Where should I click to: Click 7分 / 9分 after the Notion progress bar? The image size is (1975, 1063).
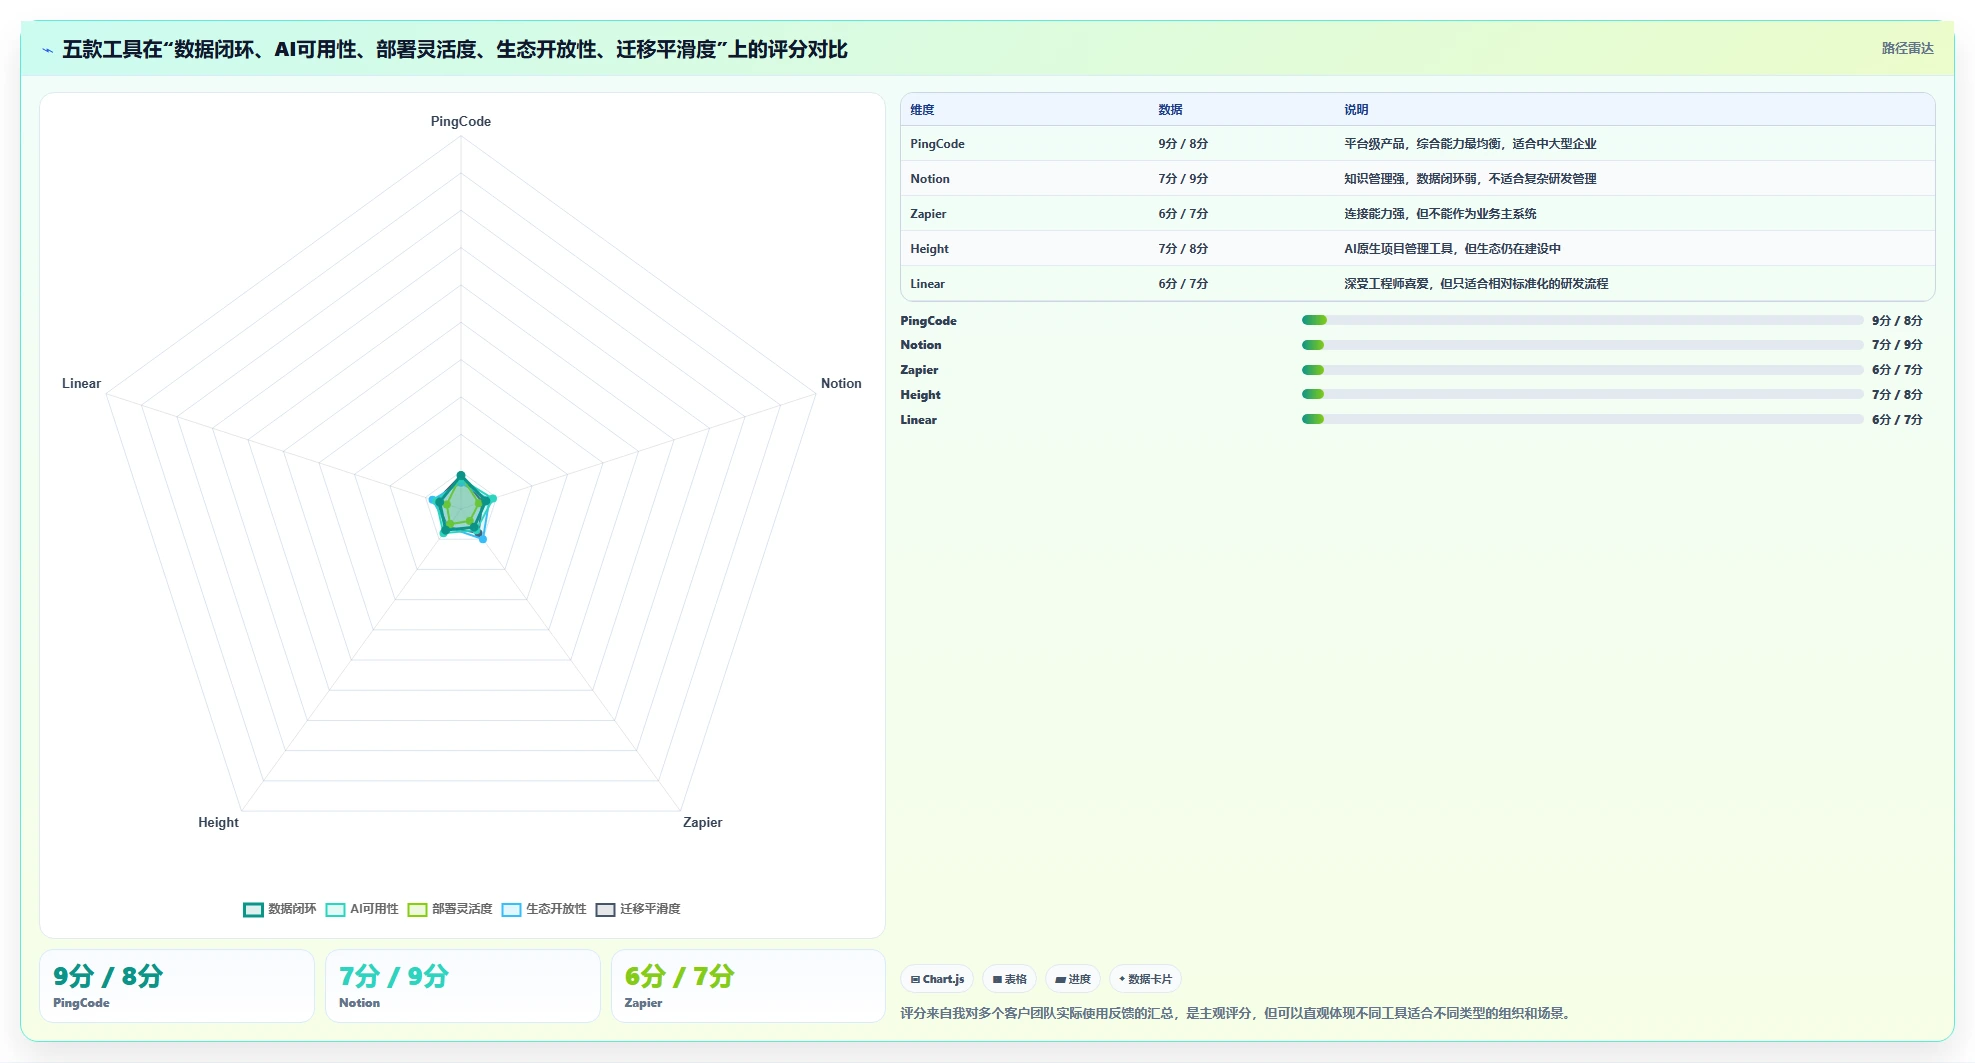1897,345
